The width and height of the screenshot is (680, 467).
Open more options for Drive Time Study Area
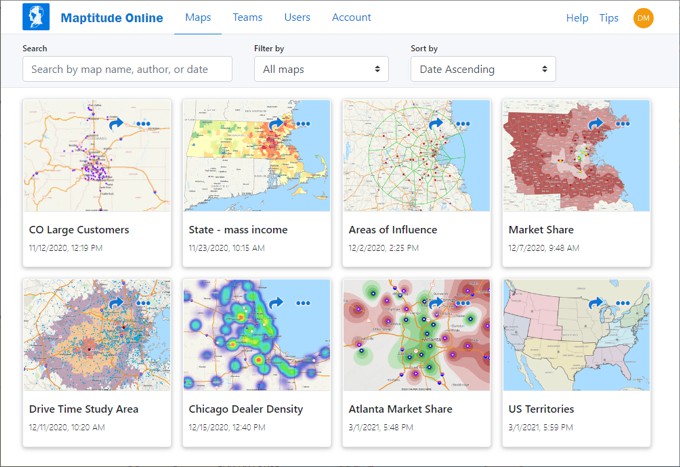point(143,303)
